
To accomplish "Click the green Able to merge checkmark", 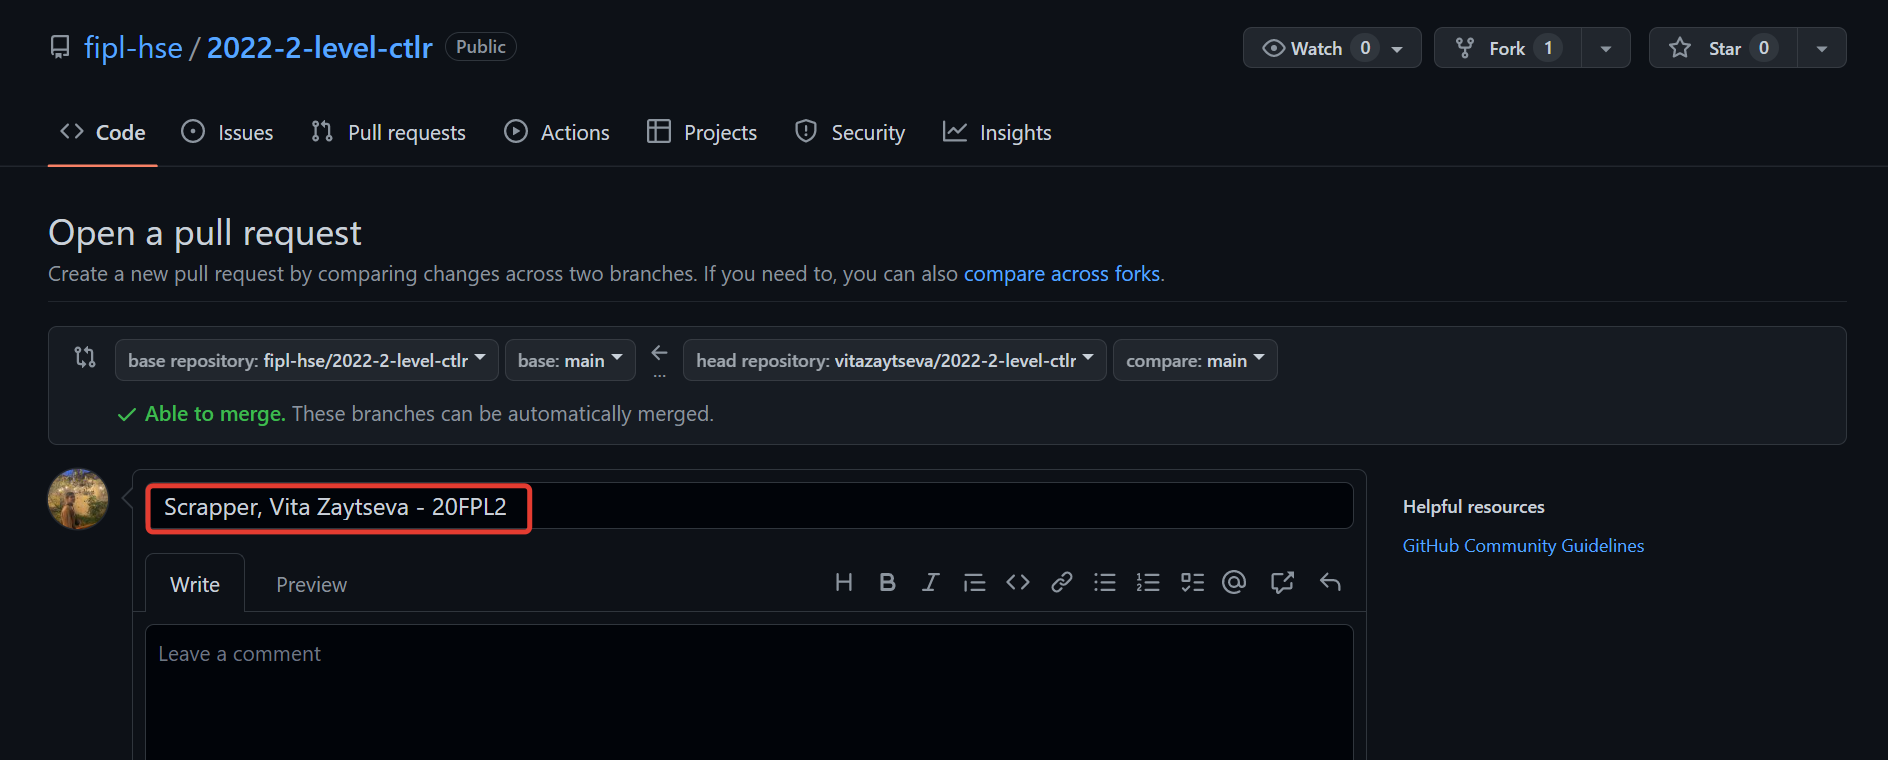I will 127,415.
